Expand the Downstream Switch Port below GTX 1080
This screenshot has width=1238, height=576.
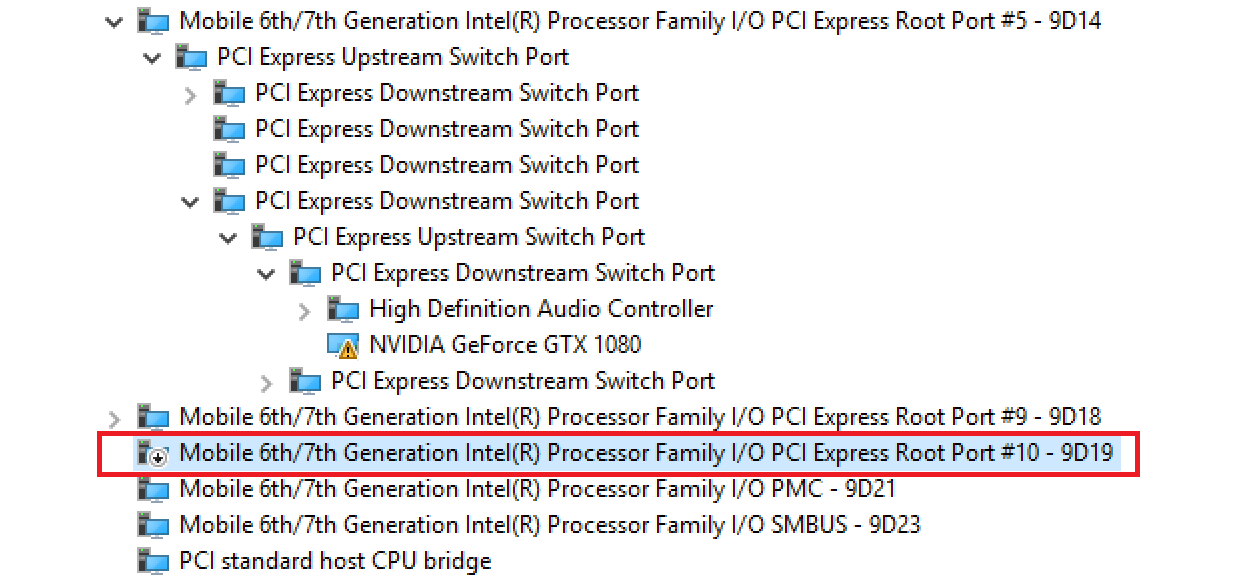click(266, 382)
